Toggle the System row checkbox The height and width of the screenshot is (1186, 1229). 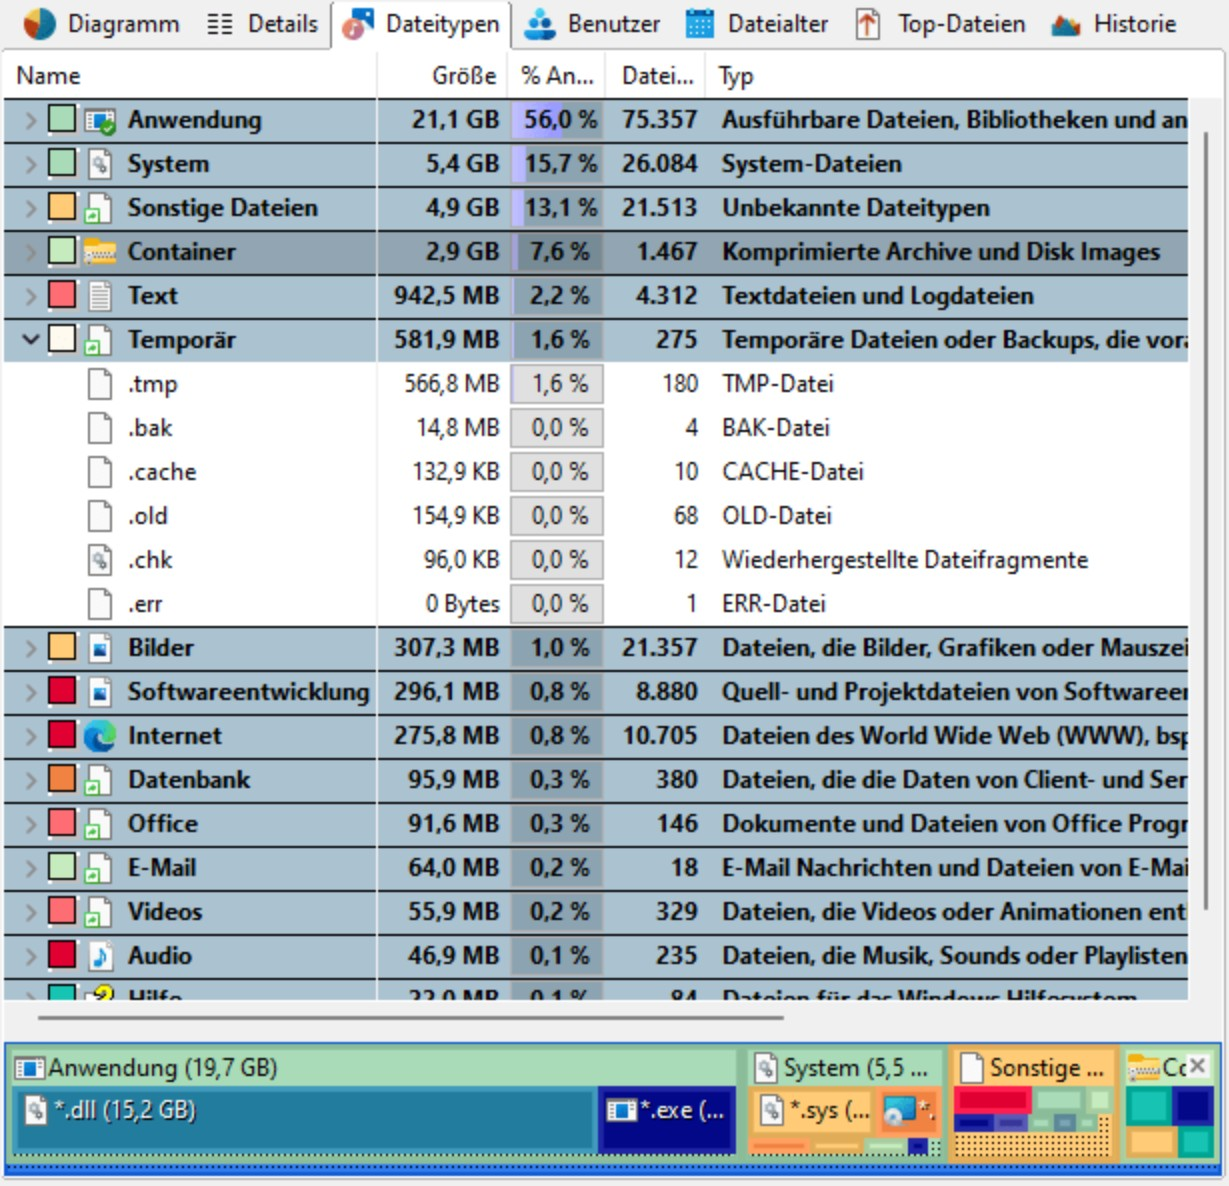(x=62, y=164)
